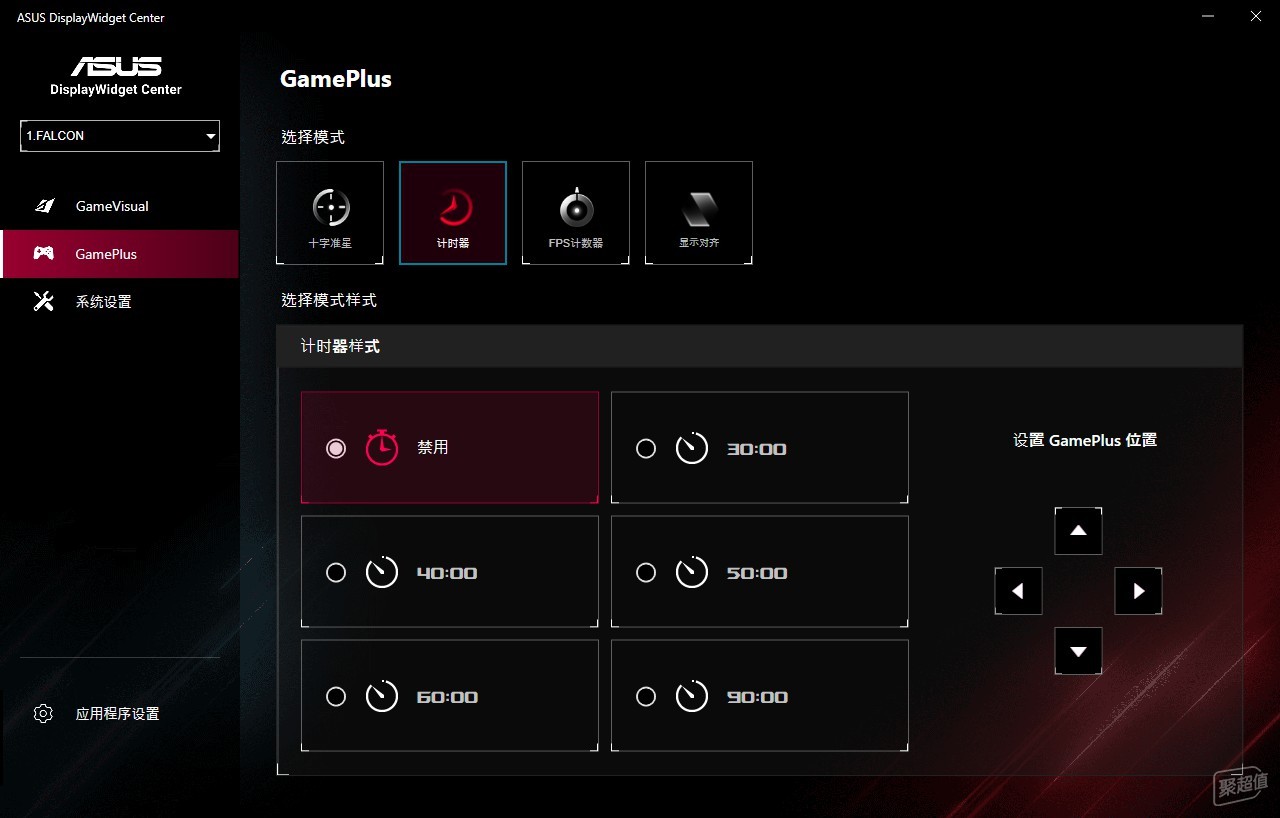Move GamePlus position right with arrow
1280x818 pixels.
click(1138, 591)
